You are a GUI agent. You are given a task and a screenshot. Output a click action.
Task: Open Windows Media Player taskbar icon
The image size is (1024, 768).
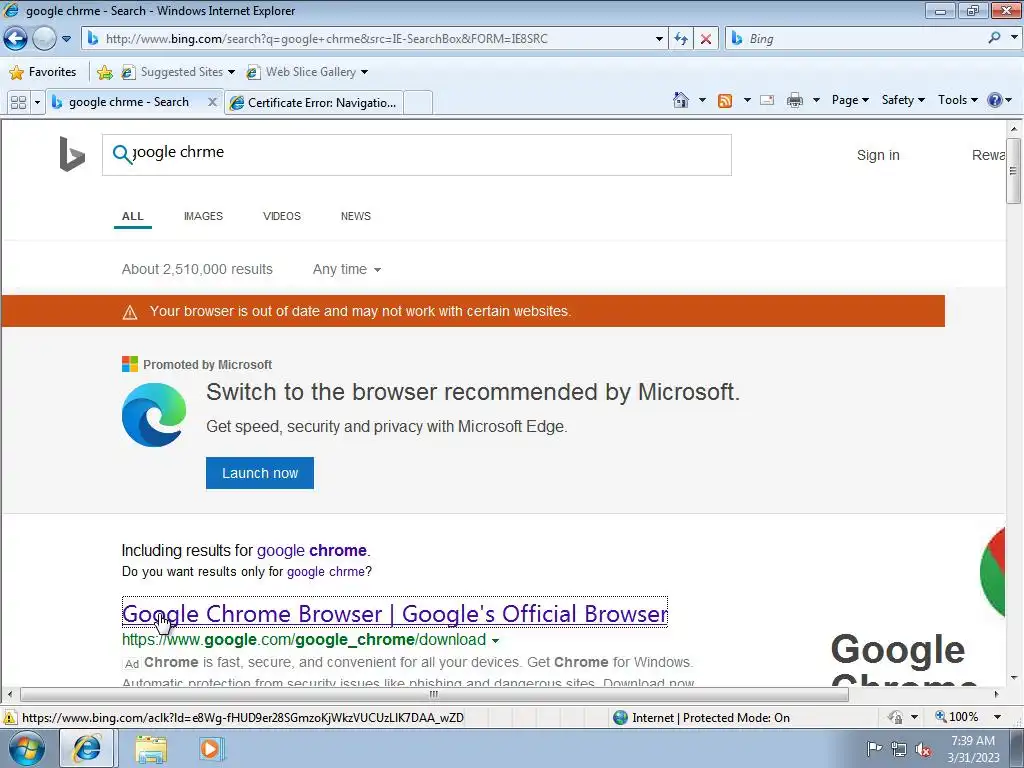pyautogui.click(x=210, y=748)
